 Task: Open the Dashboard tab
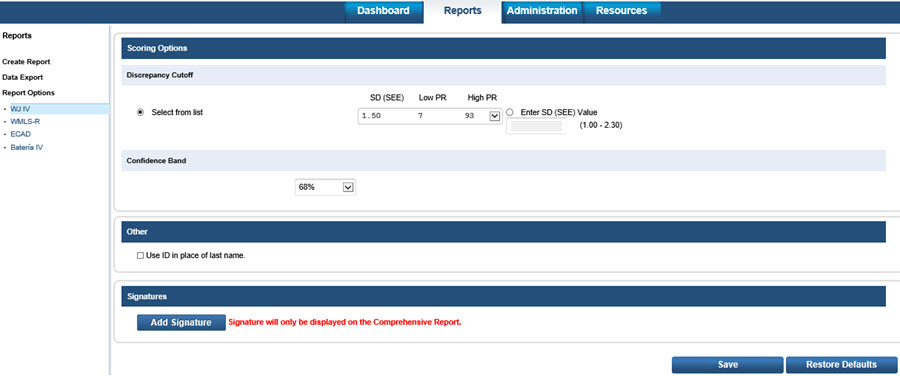383,11
